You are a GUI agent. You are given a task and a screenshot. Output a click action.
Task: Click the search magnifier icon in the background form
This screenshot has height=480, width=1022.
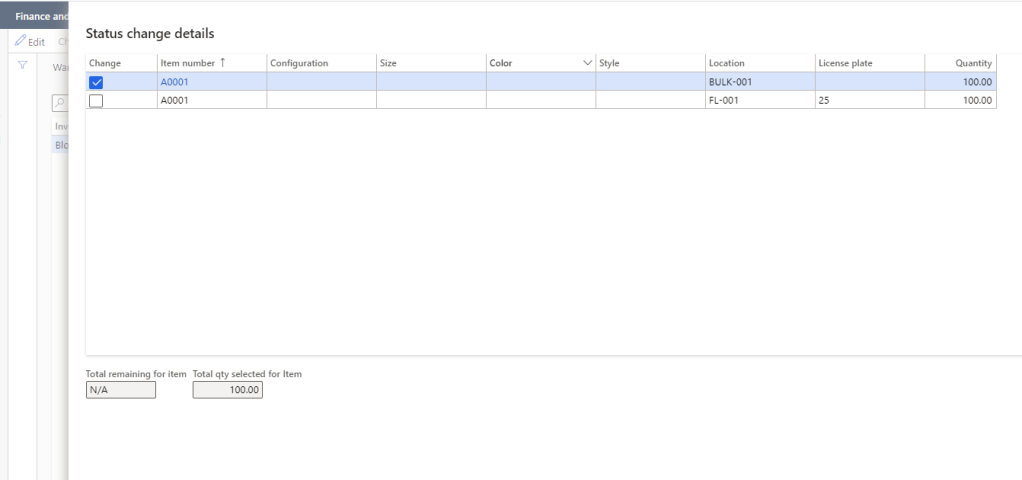tap(60, 101)
